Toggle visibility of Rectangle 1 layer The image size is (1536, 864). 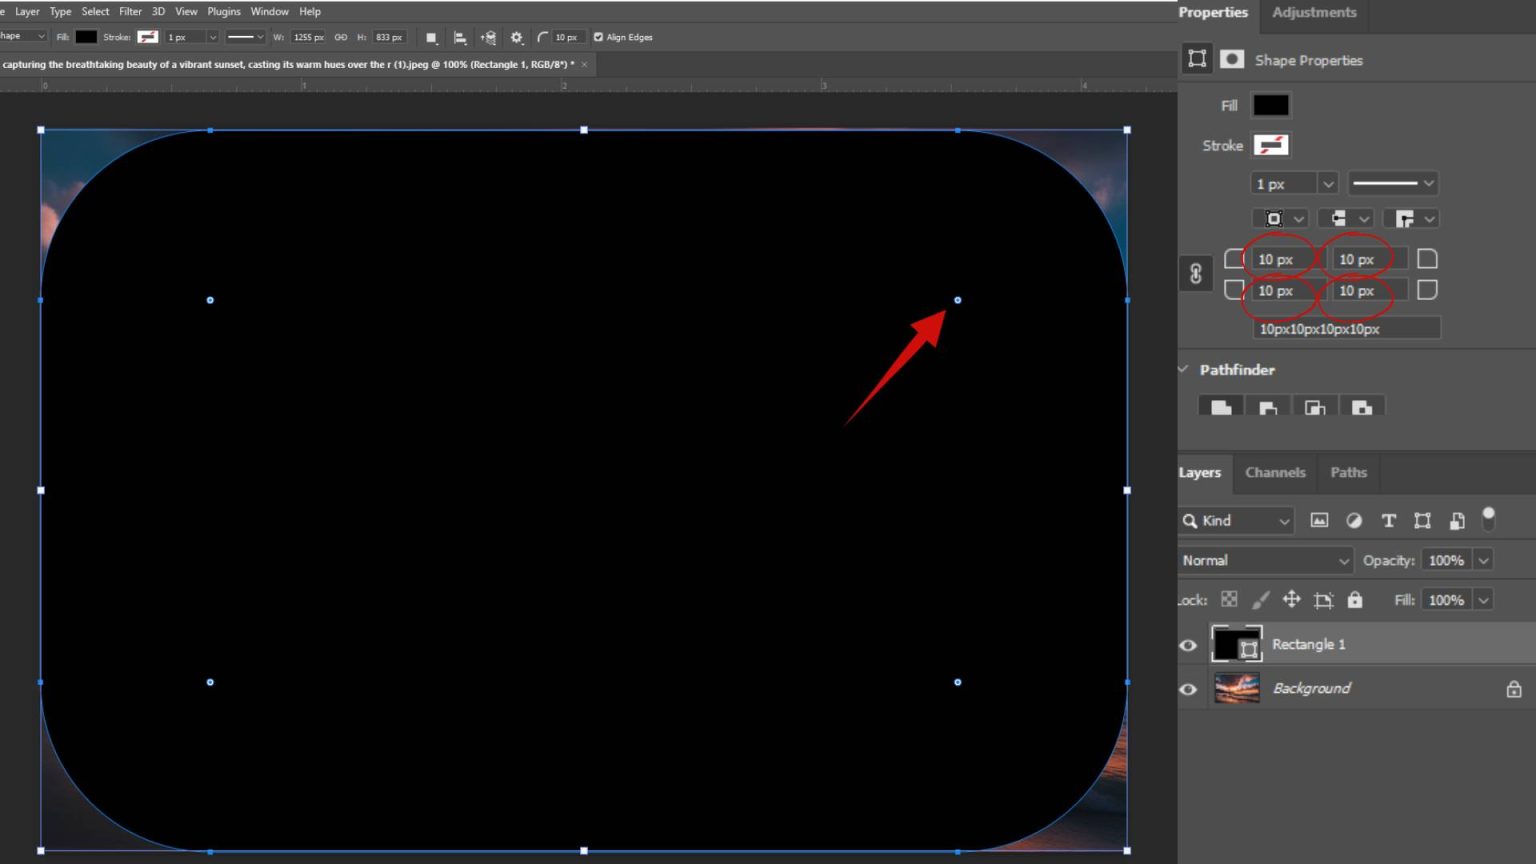click(x=1188, y=645)
